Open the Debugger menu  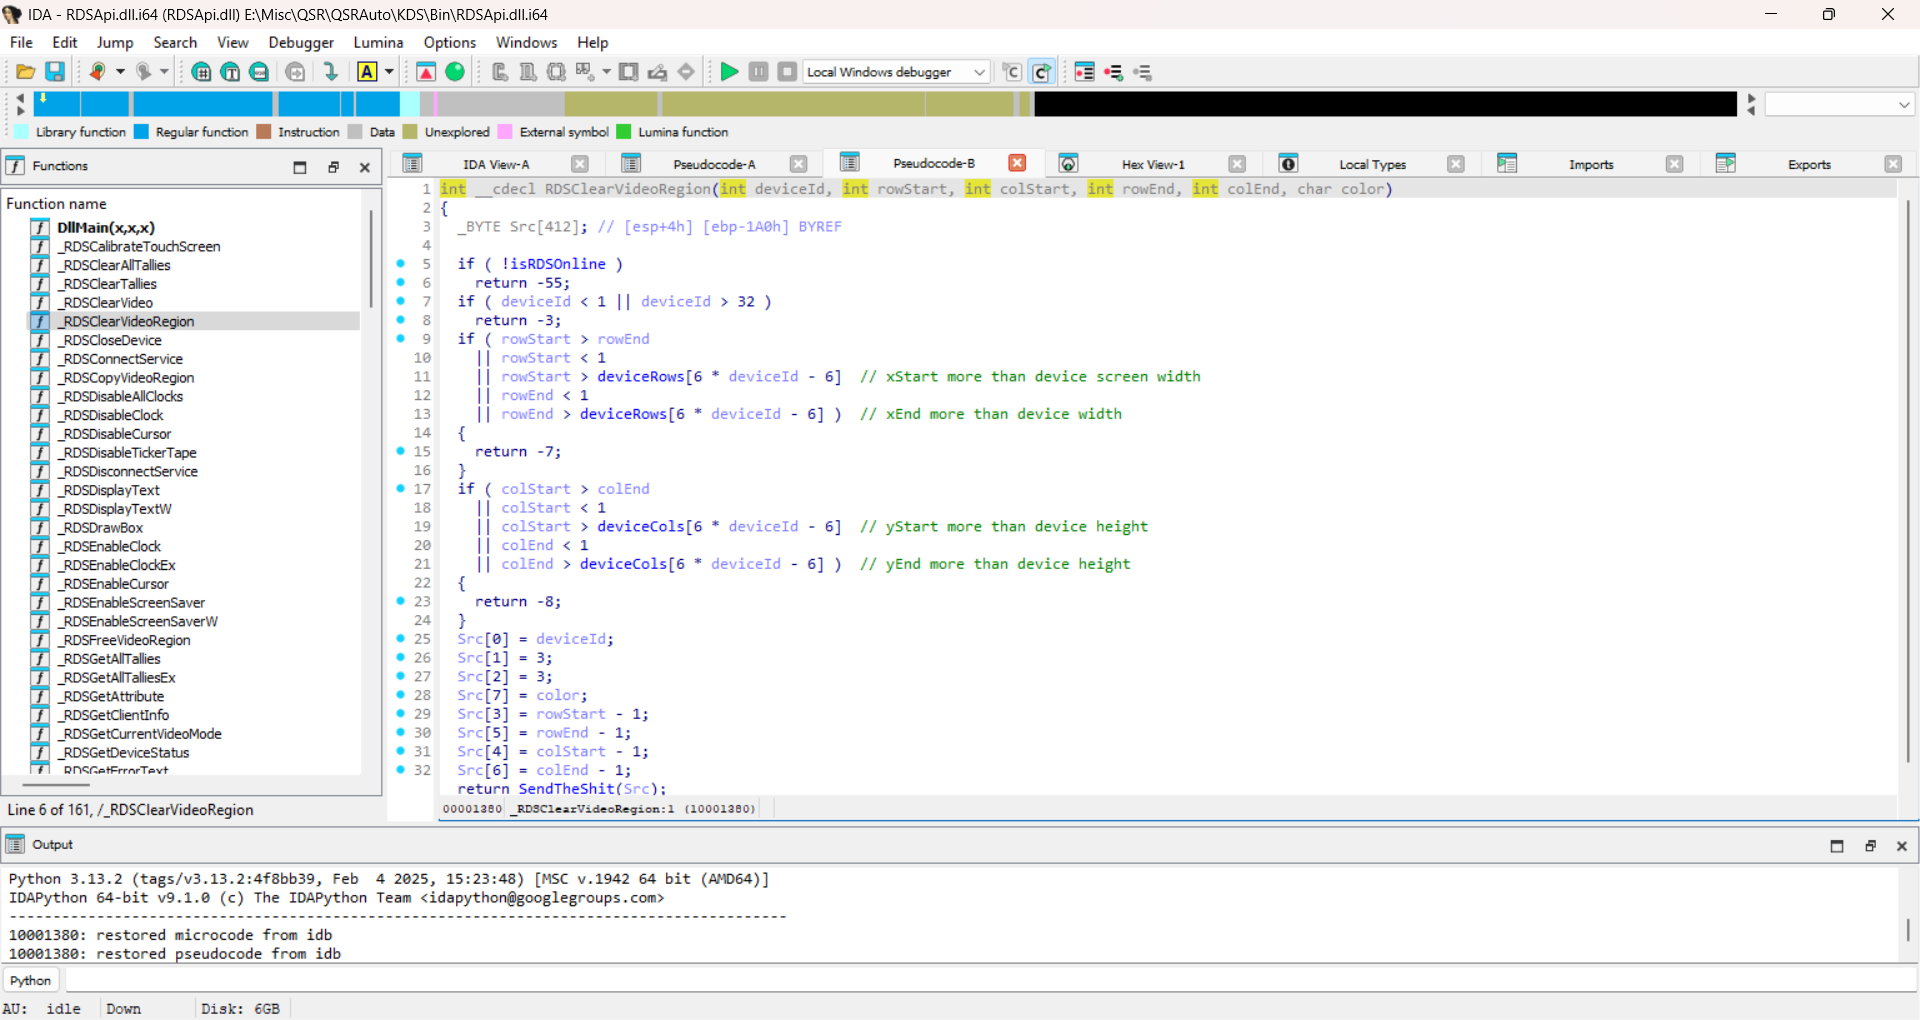(301, 42)
